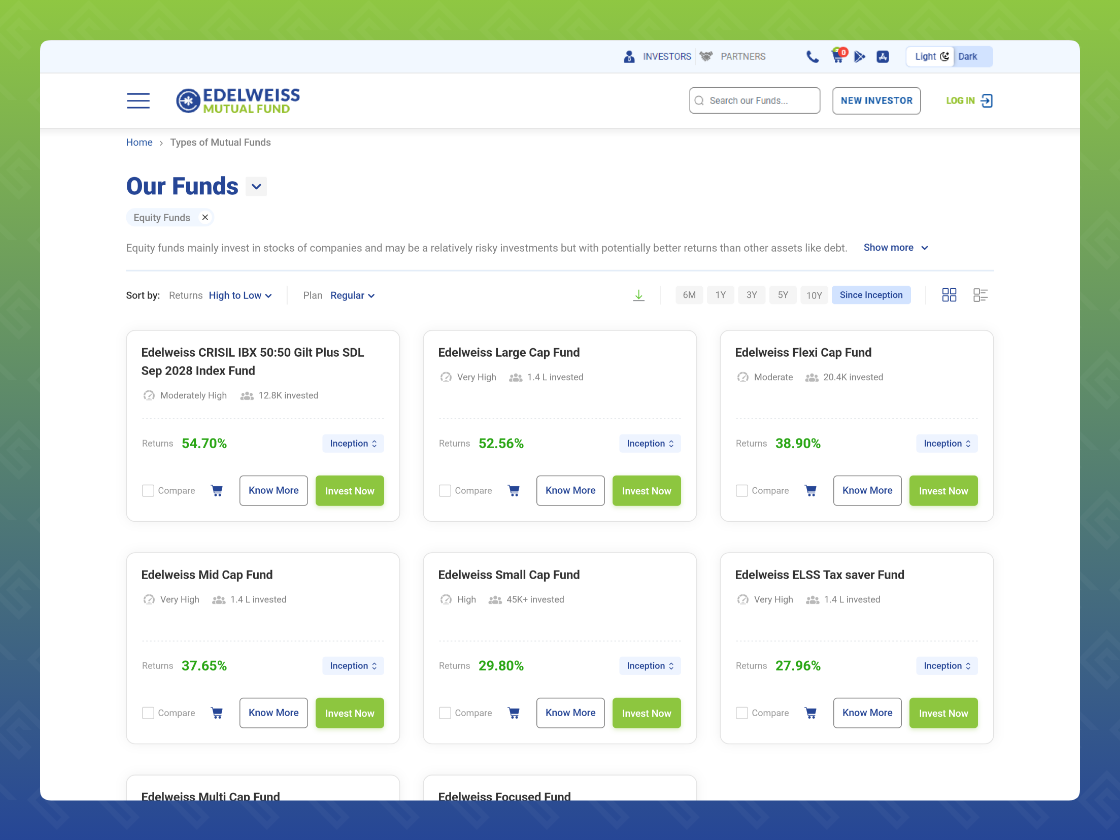
Task: Click the App Store icon
Action: (x=883, y=56)
